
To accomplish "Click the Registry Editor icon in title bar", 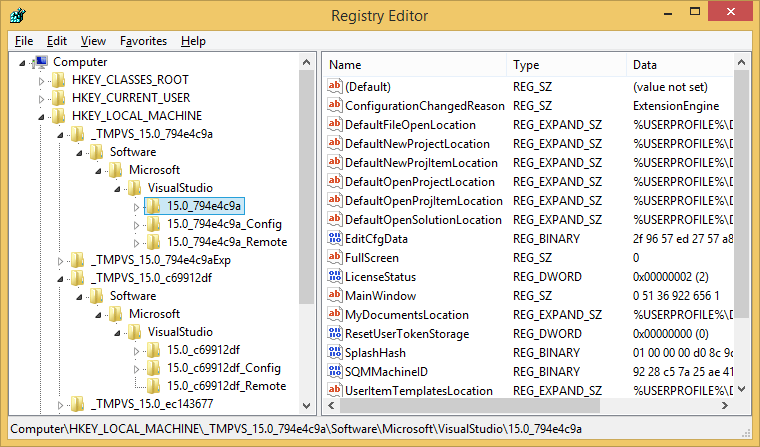I will click(x=19, y=15).
